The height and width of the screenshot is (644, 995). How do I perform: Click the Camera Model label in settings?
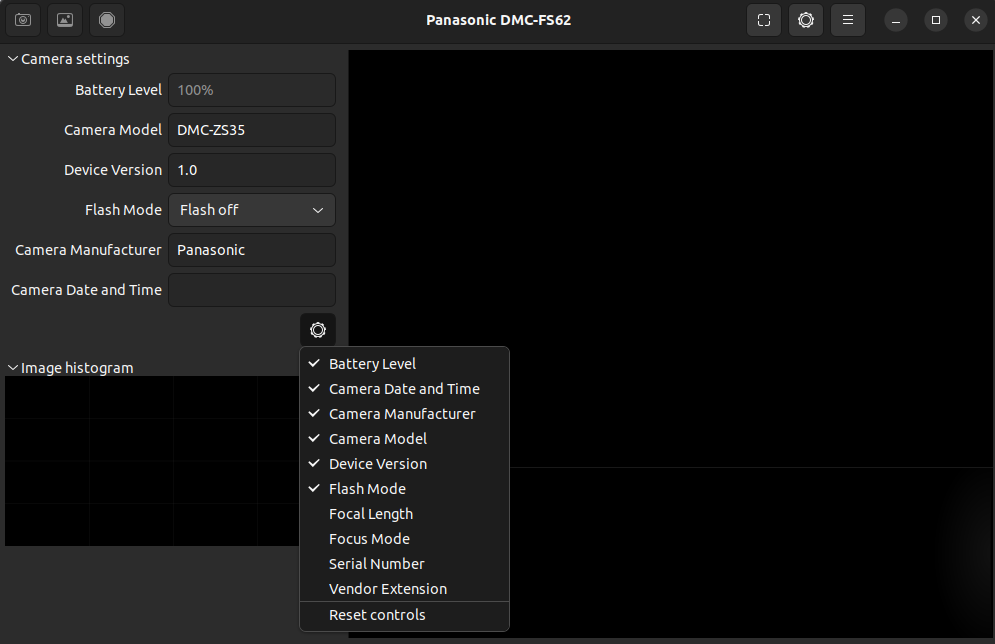point(113,130)
